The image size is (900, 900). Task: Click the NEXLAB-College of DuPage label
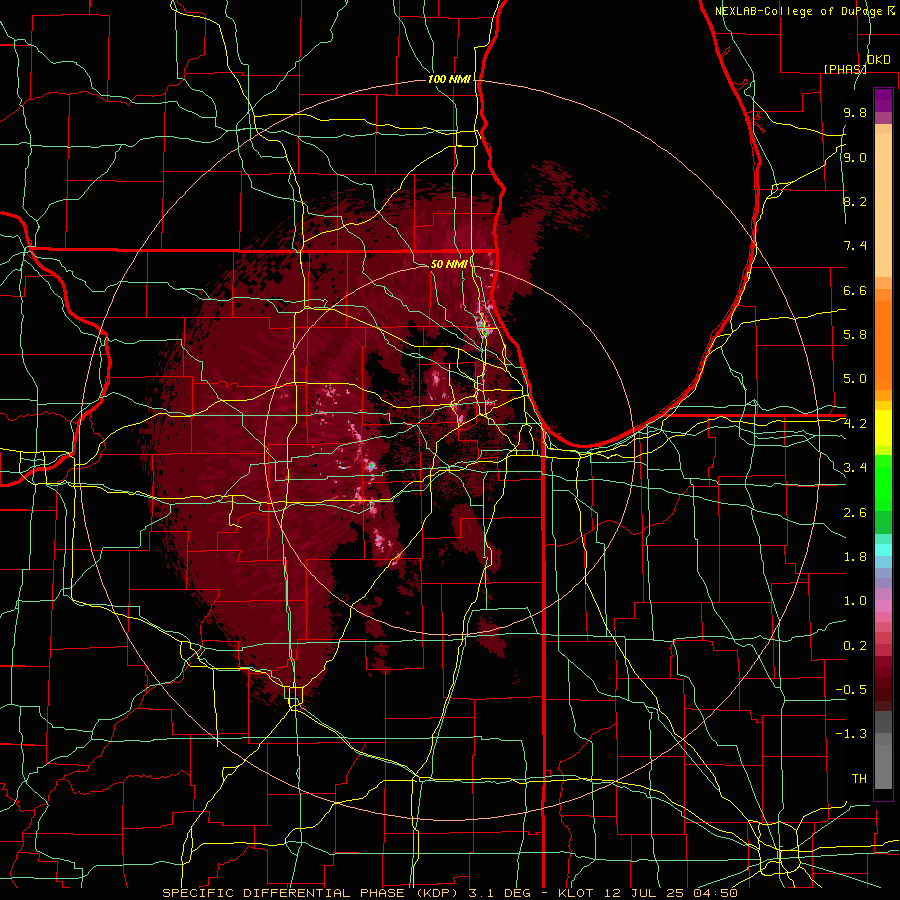[799, 11]
